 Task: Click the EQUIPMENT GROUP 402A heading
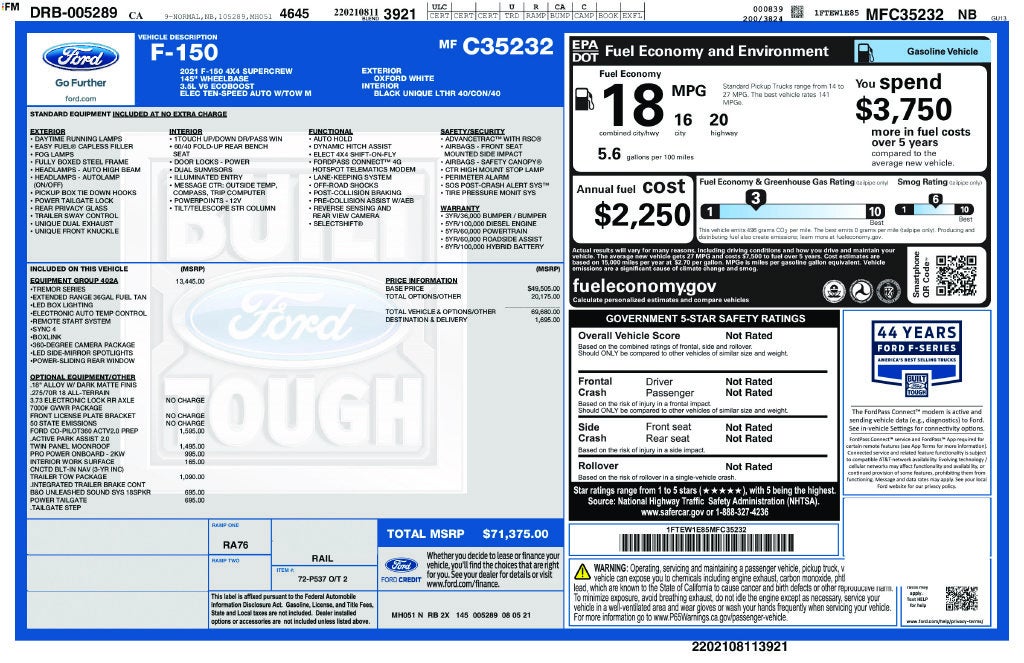coord(74,281)
